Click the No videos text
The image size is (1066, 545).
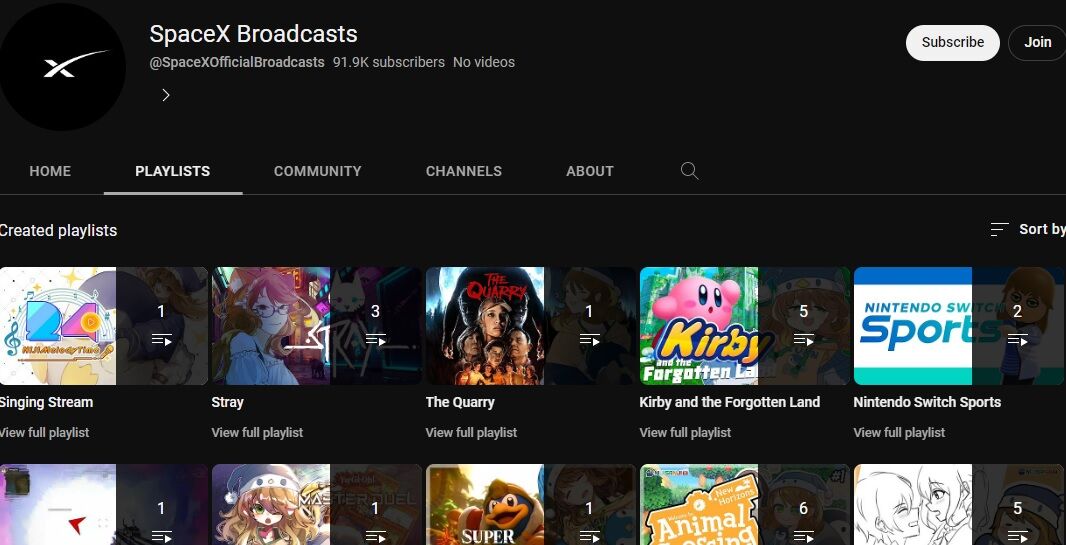click(x=484, y=63)
